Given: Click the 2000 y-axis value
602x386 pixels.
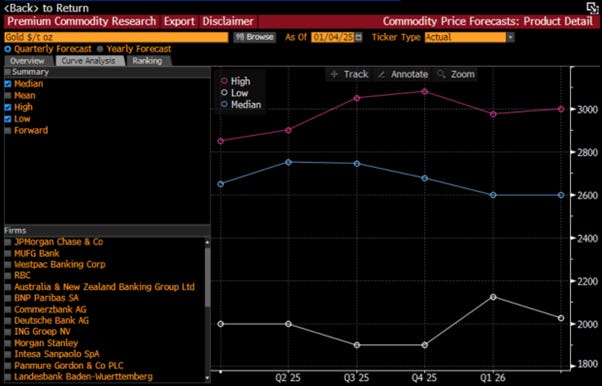Looking at the screenshot, I should click(x=588, y=324).
